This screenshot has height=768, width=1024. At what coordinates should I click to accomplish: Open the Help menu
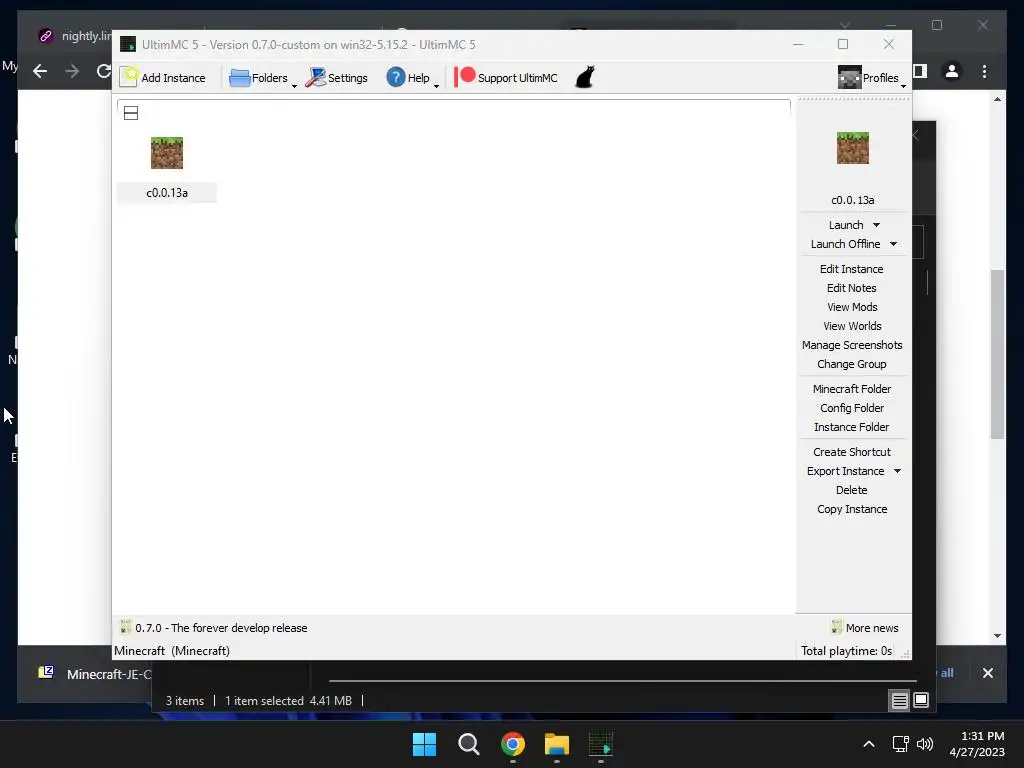[411, 78]
